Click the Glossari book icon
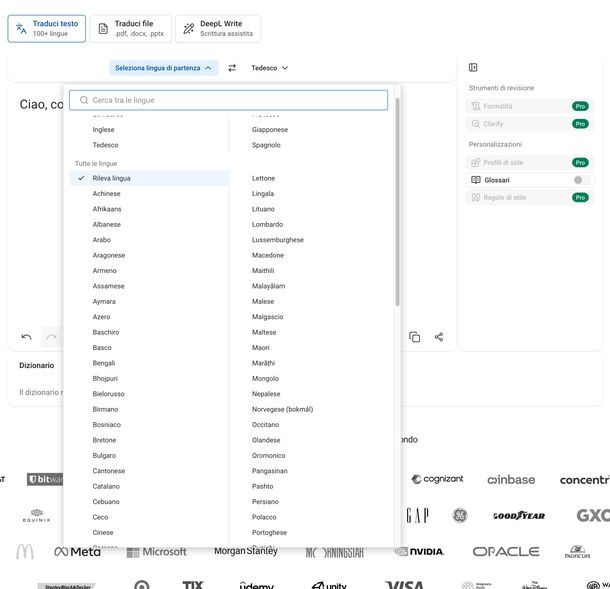 (x=476, y=180)
